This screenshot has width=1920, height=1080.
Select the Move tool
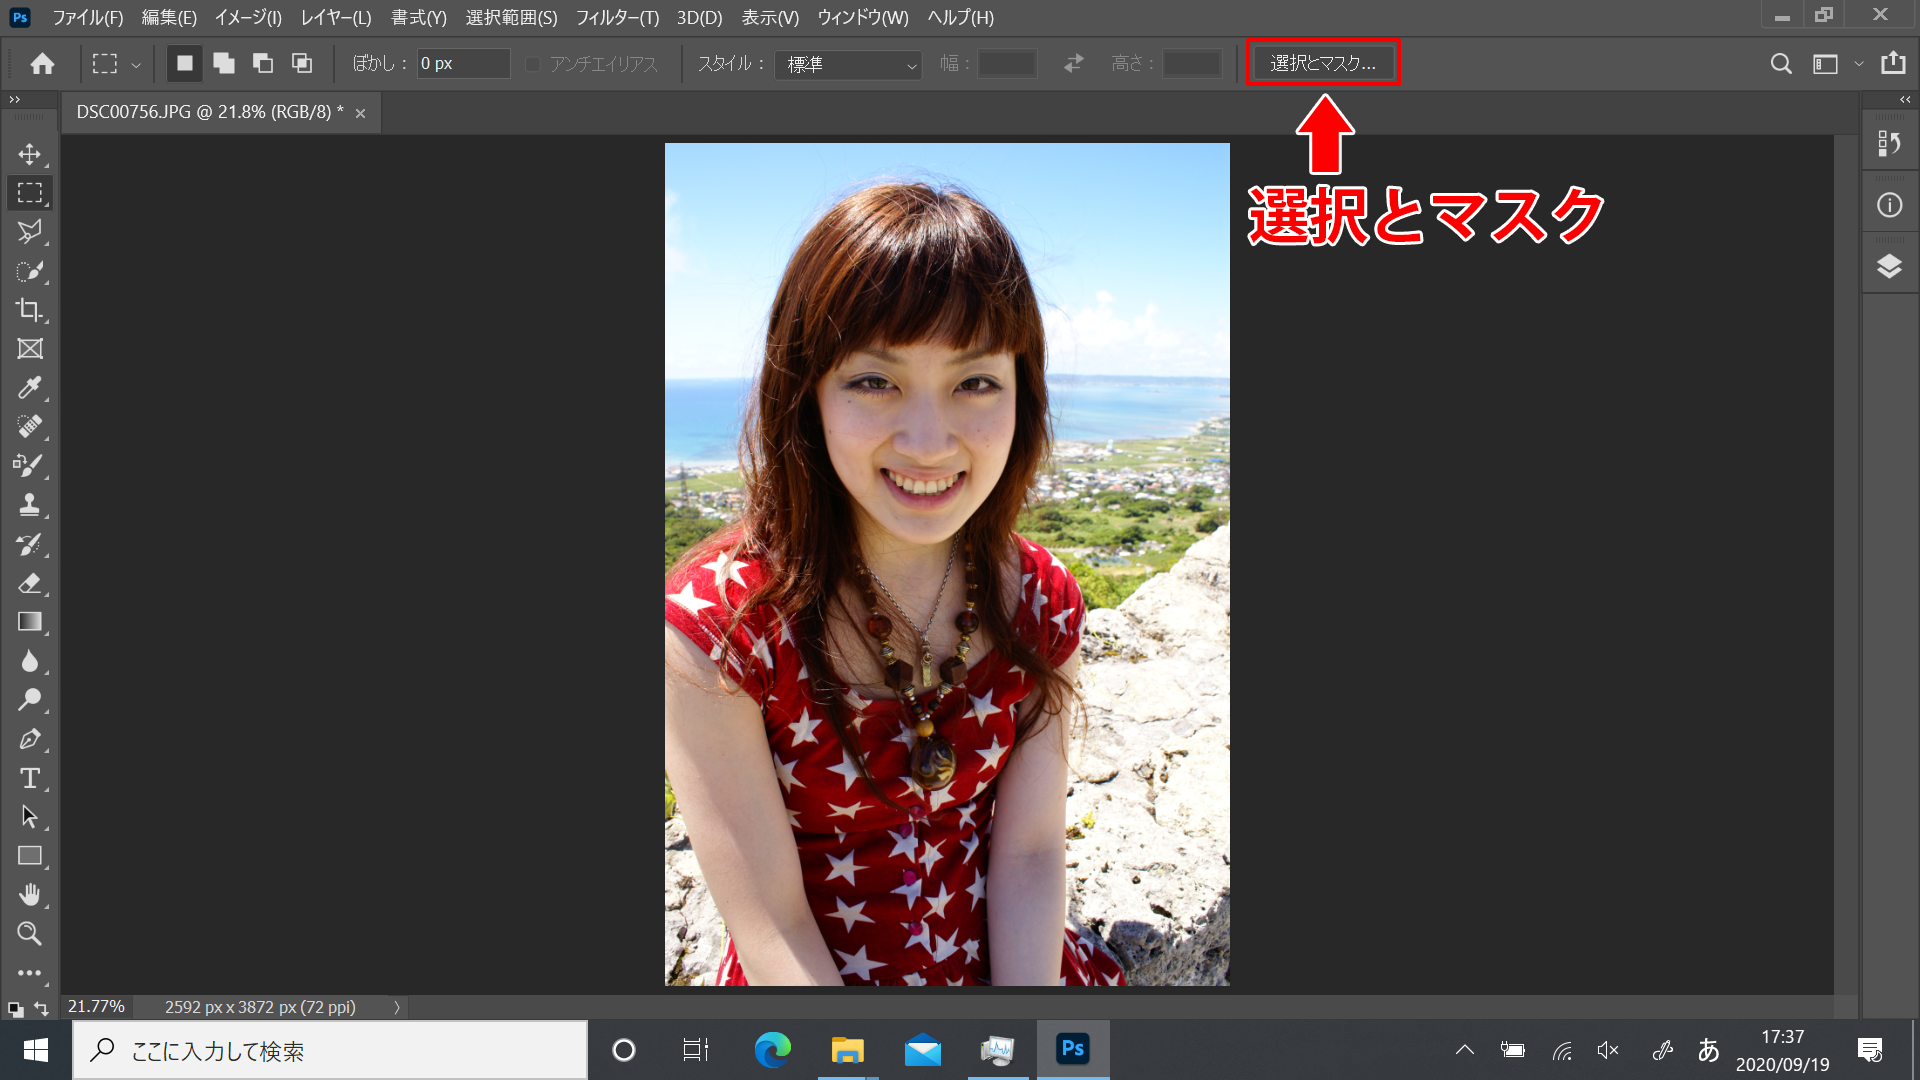point(29,154)
